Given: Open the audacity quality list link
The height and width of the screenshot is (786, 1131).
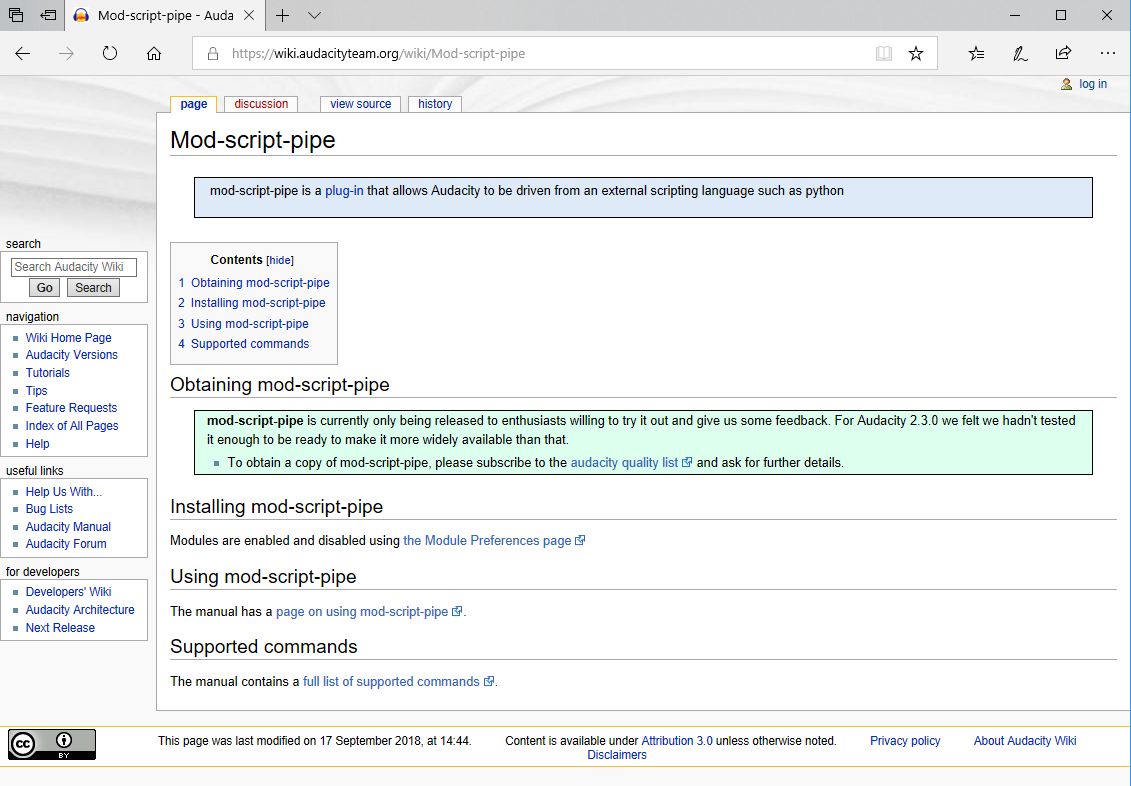Looking at the screenshot, I should click(x=624, y=463).
